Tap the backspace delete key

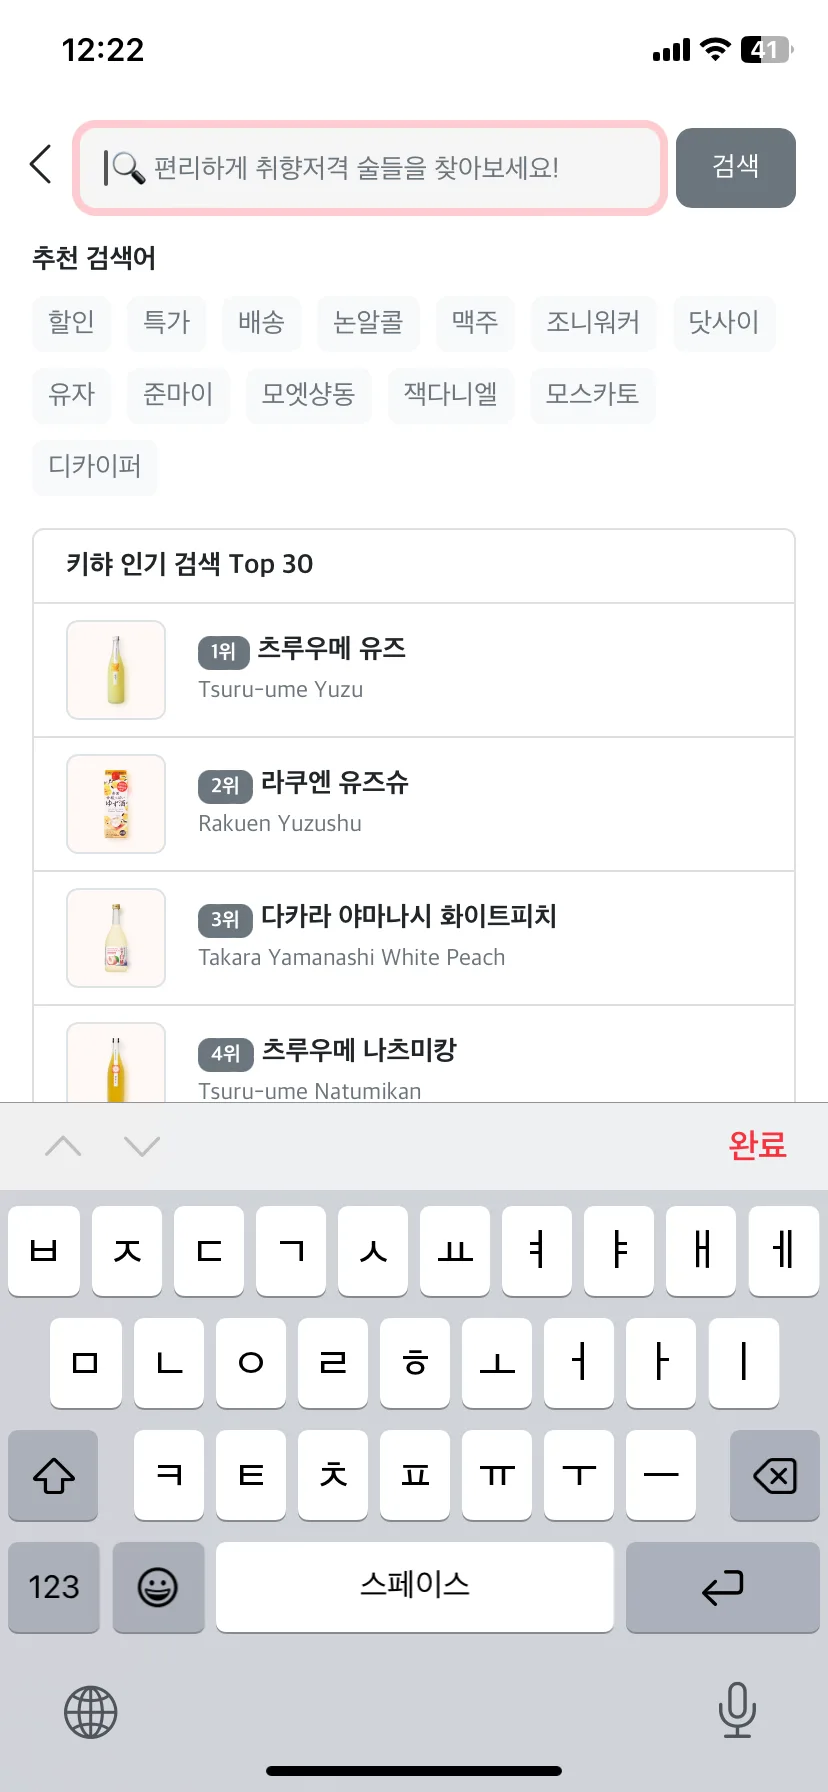pyautogui.click(x=775, y=1476)
